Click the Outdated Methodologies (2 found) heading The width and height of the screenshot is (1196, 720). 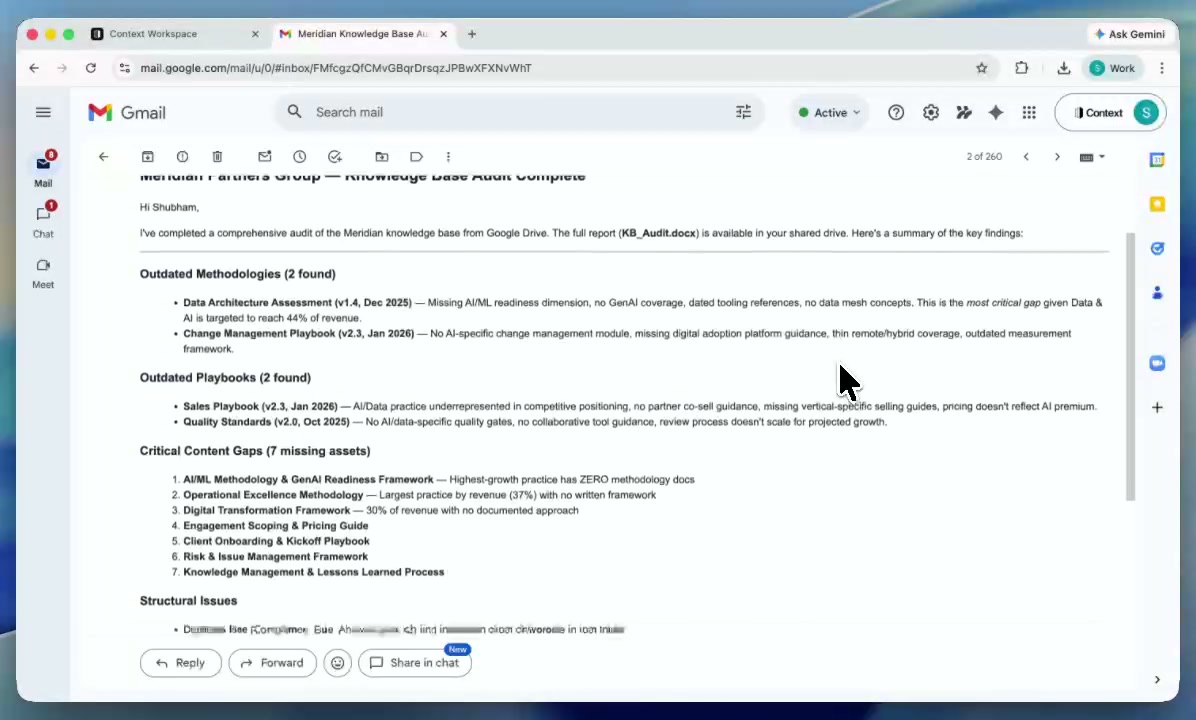237,274
